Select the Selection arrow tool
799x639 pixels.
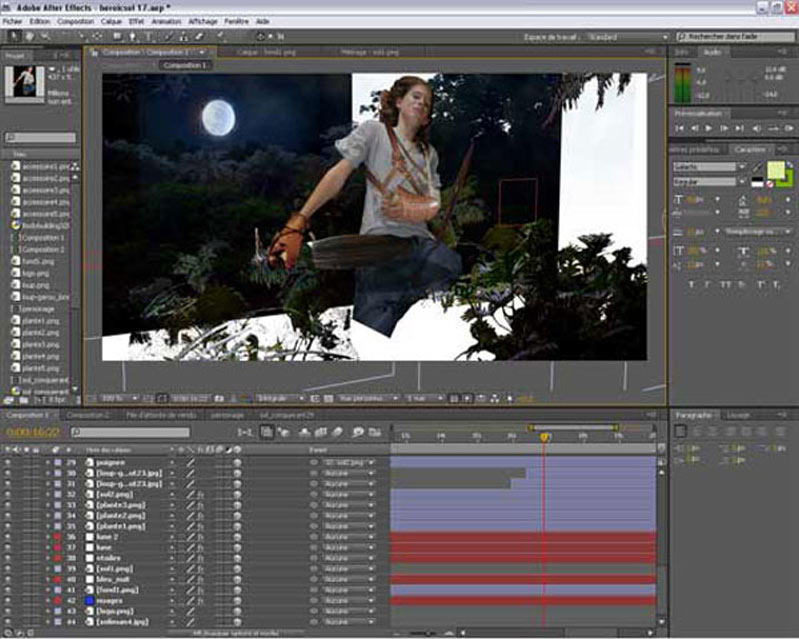[x=14, y=36]
